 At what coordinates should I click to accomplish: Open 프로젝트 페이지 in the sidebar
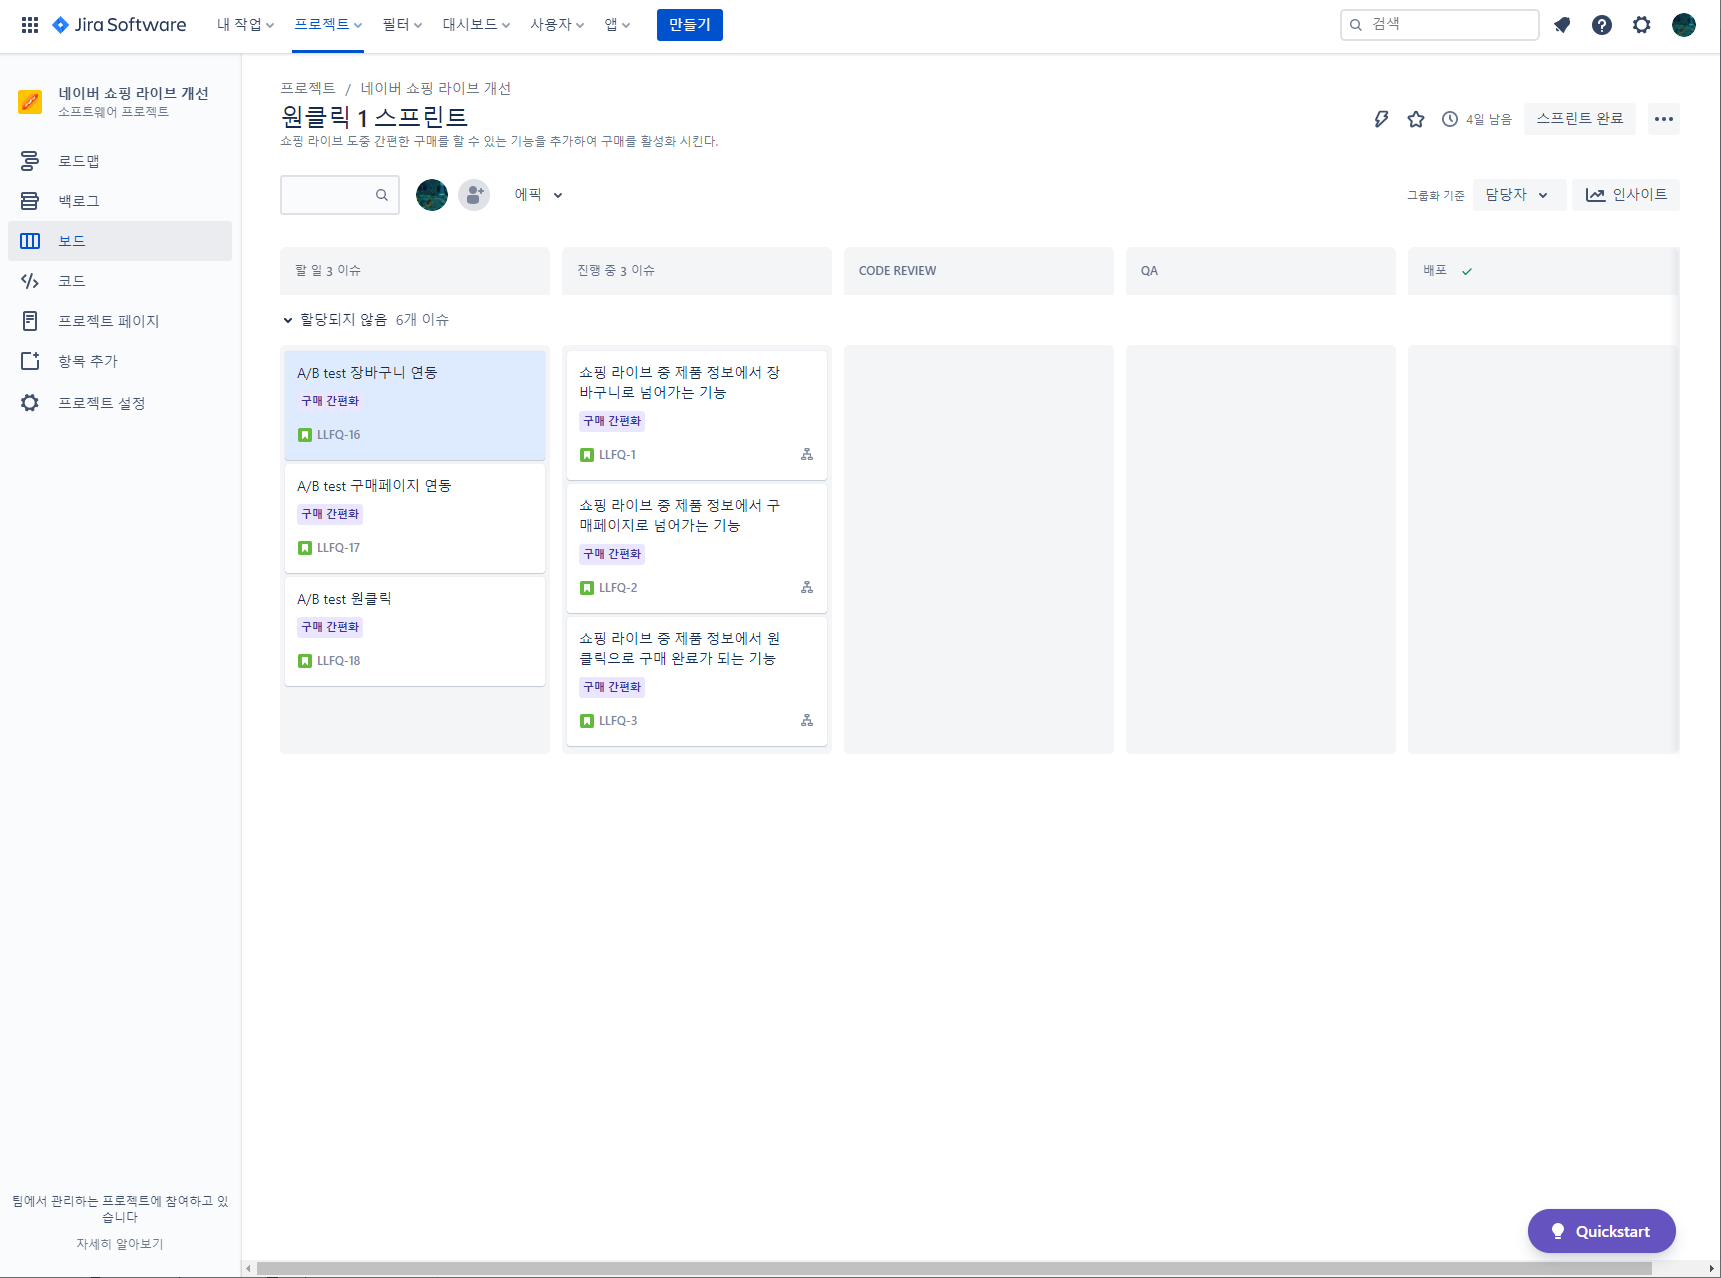[120, 321]
